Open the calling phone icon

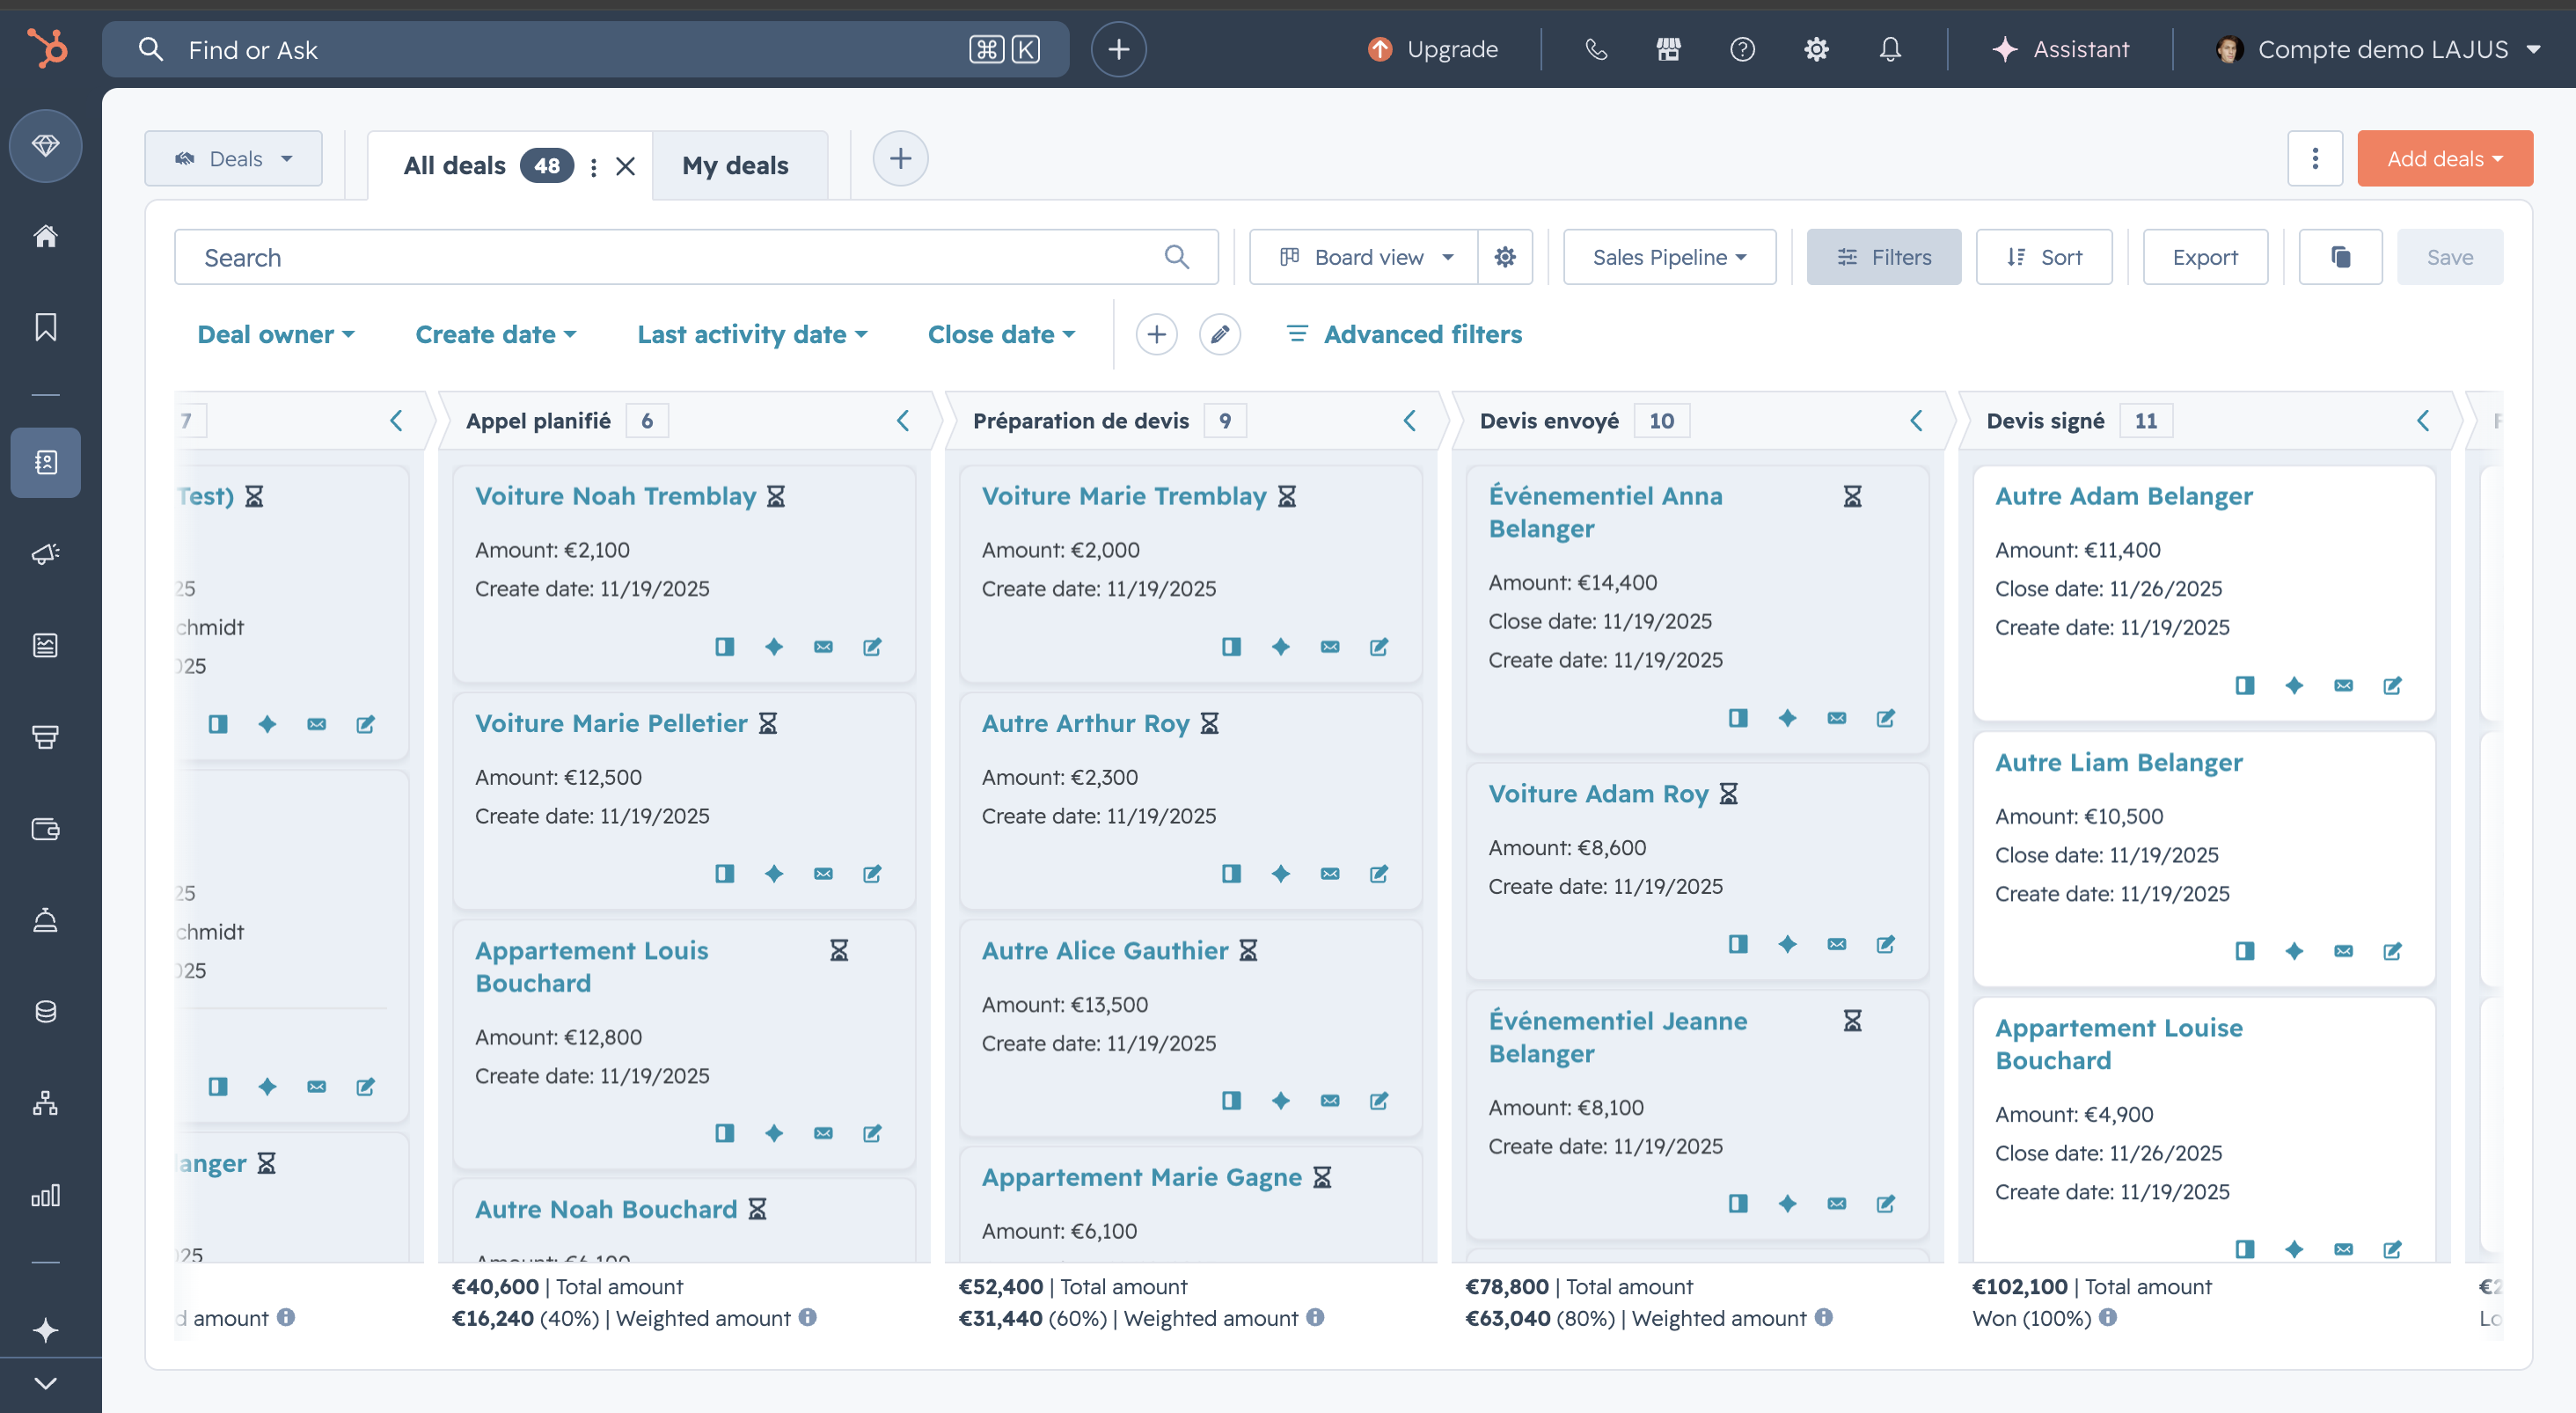click(x=1595, y=49)
